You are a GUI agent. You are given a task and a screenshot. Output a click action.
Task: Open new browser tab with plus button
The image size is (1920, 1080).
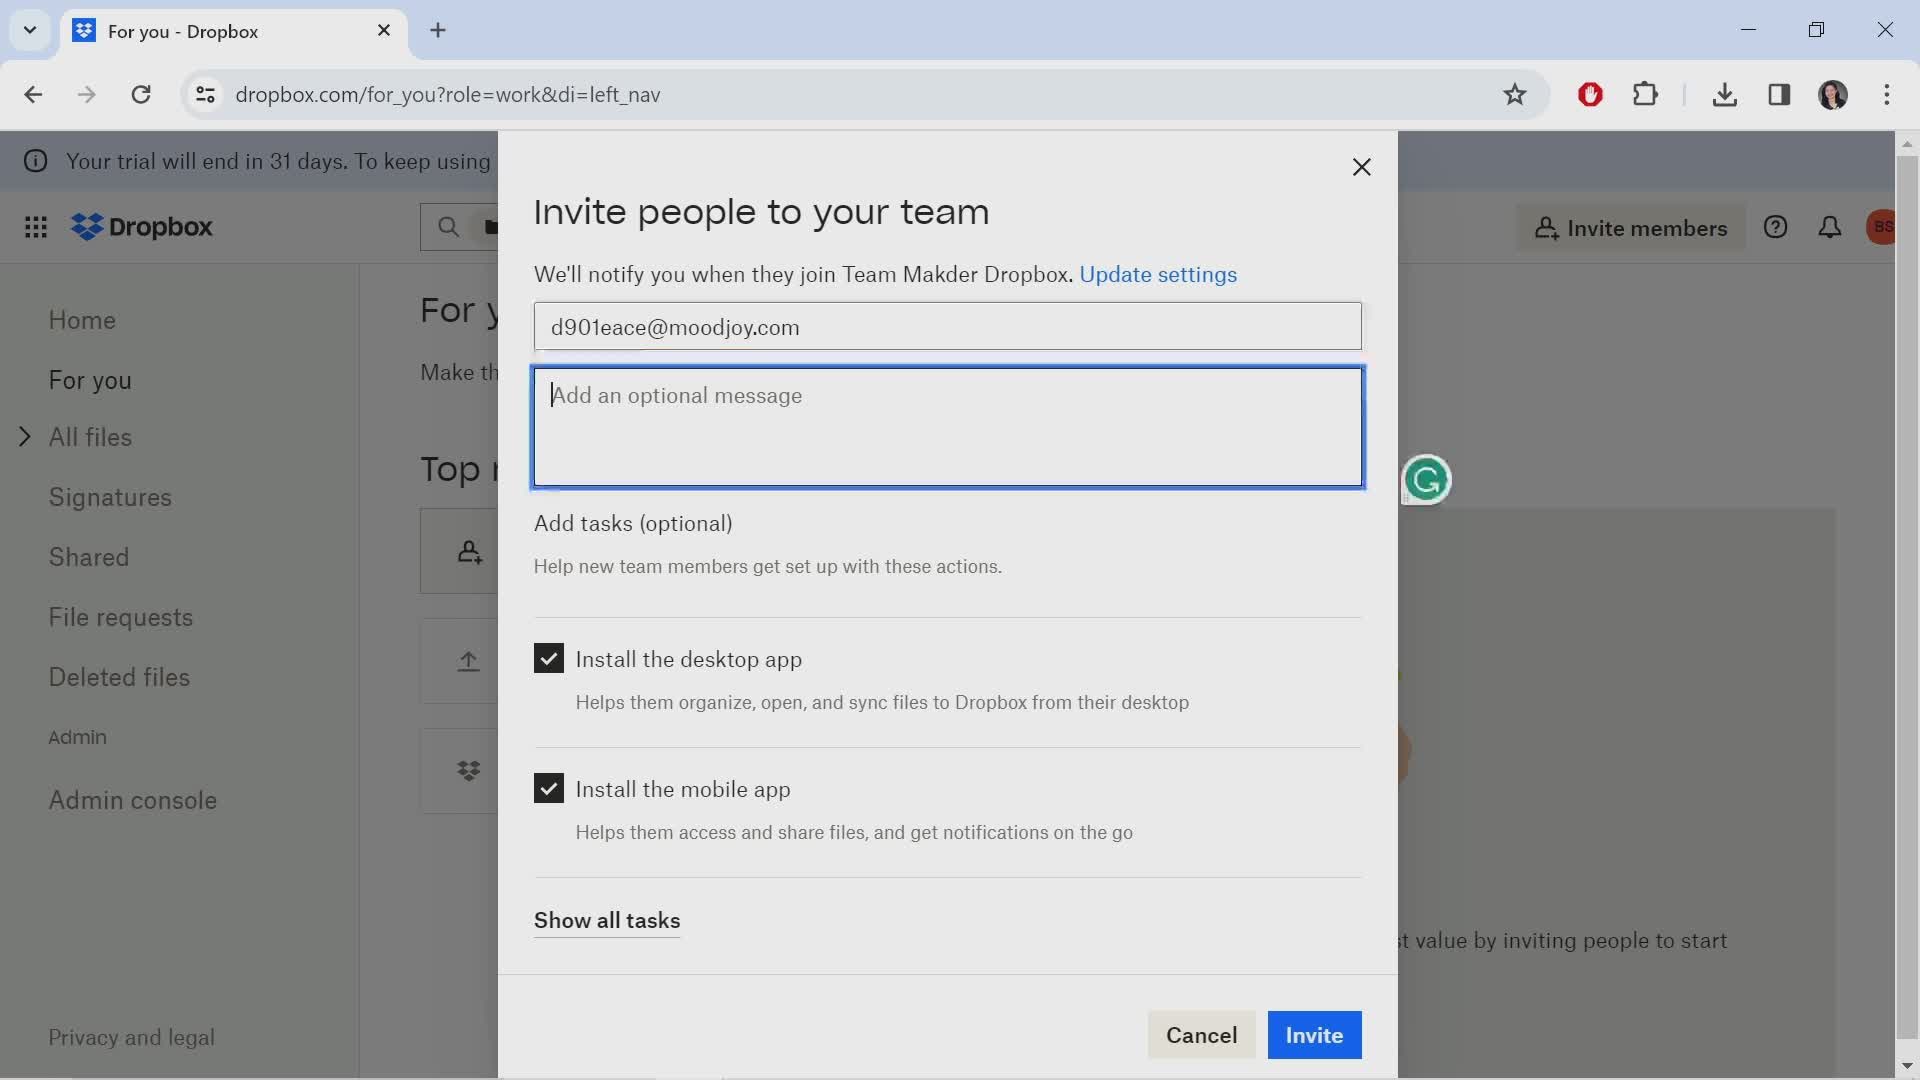click(438, 29)
